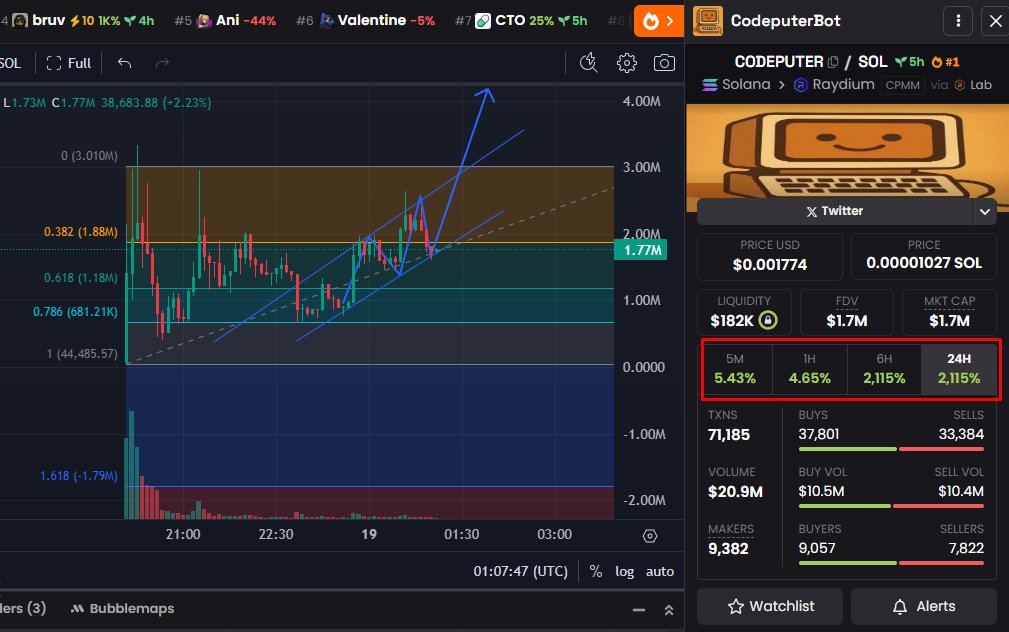Click the SELLS 33,384 value
1009x632 pixels.
961,434
